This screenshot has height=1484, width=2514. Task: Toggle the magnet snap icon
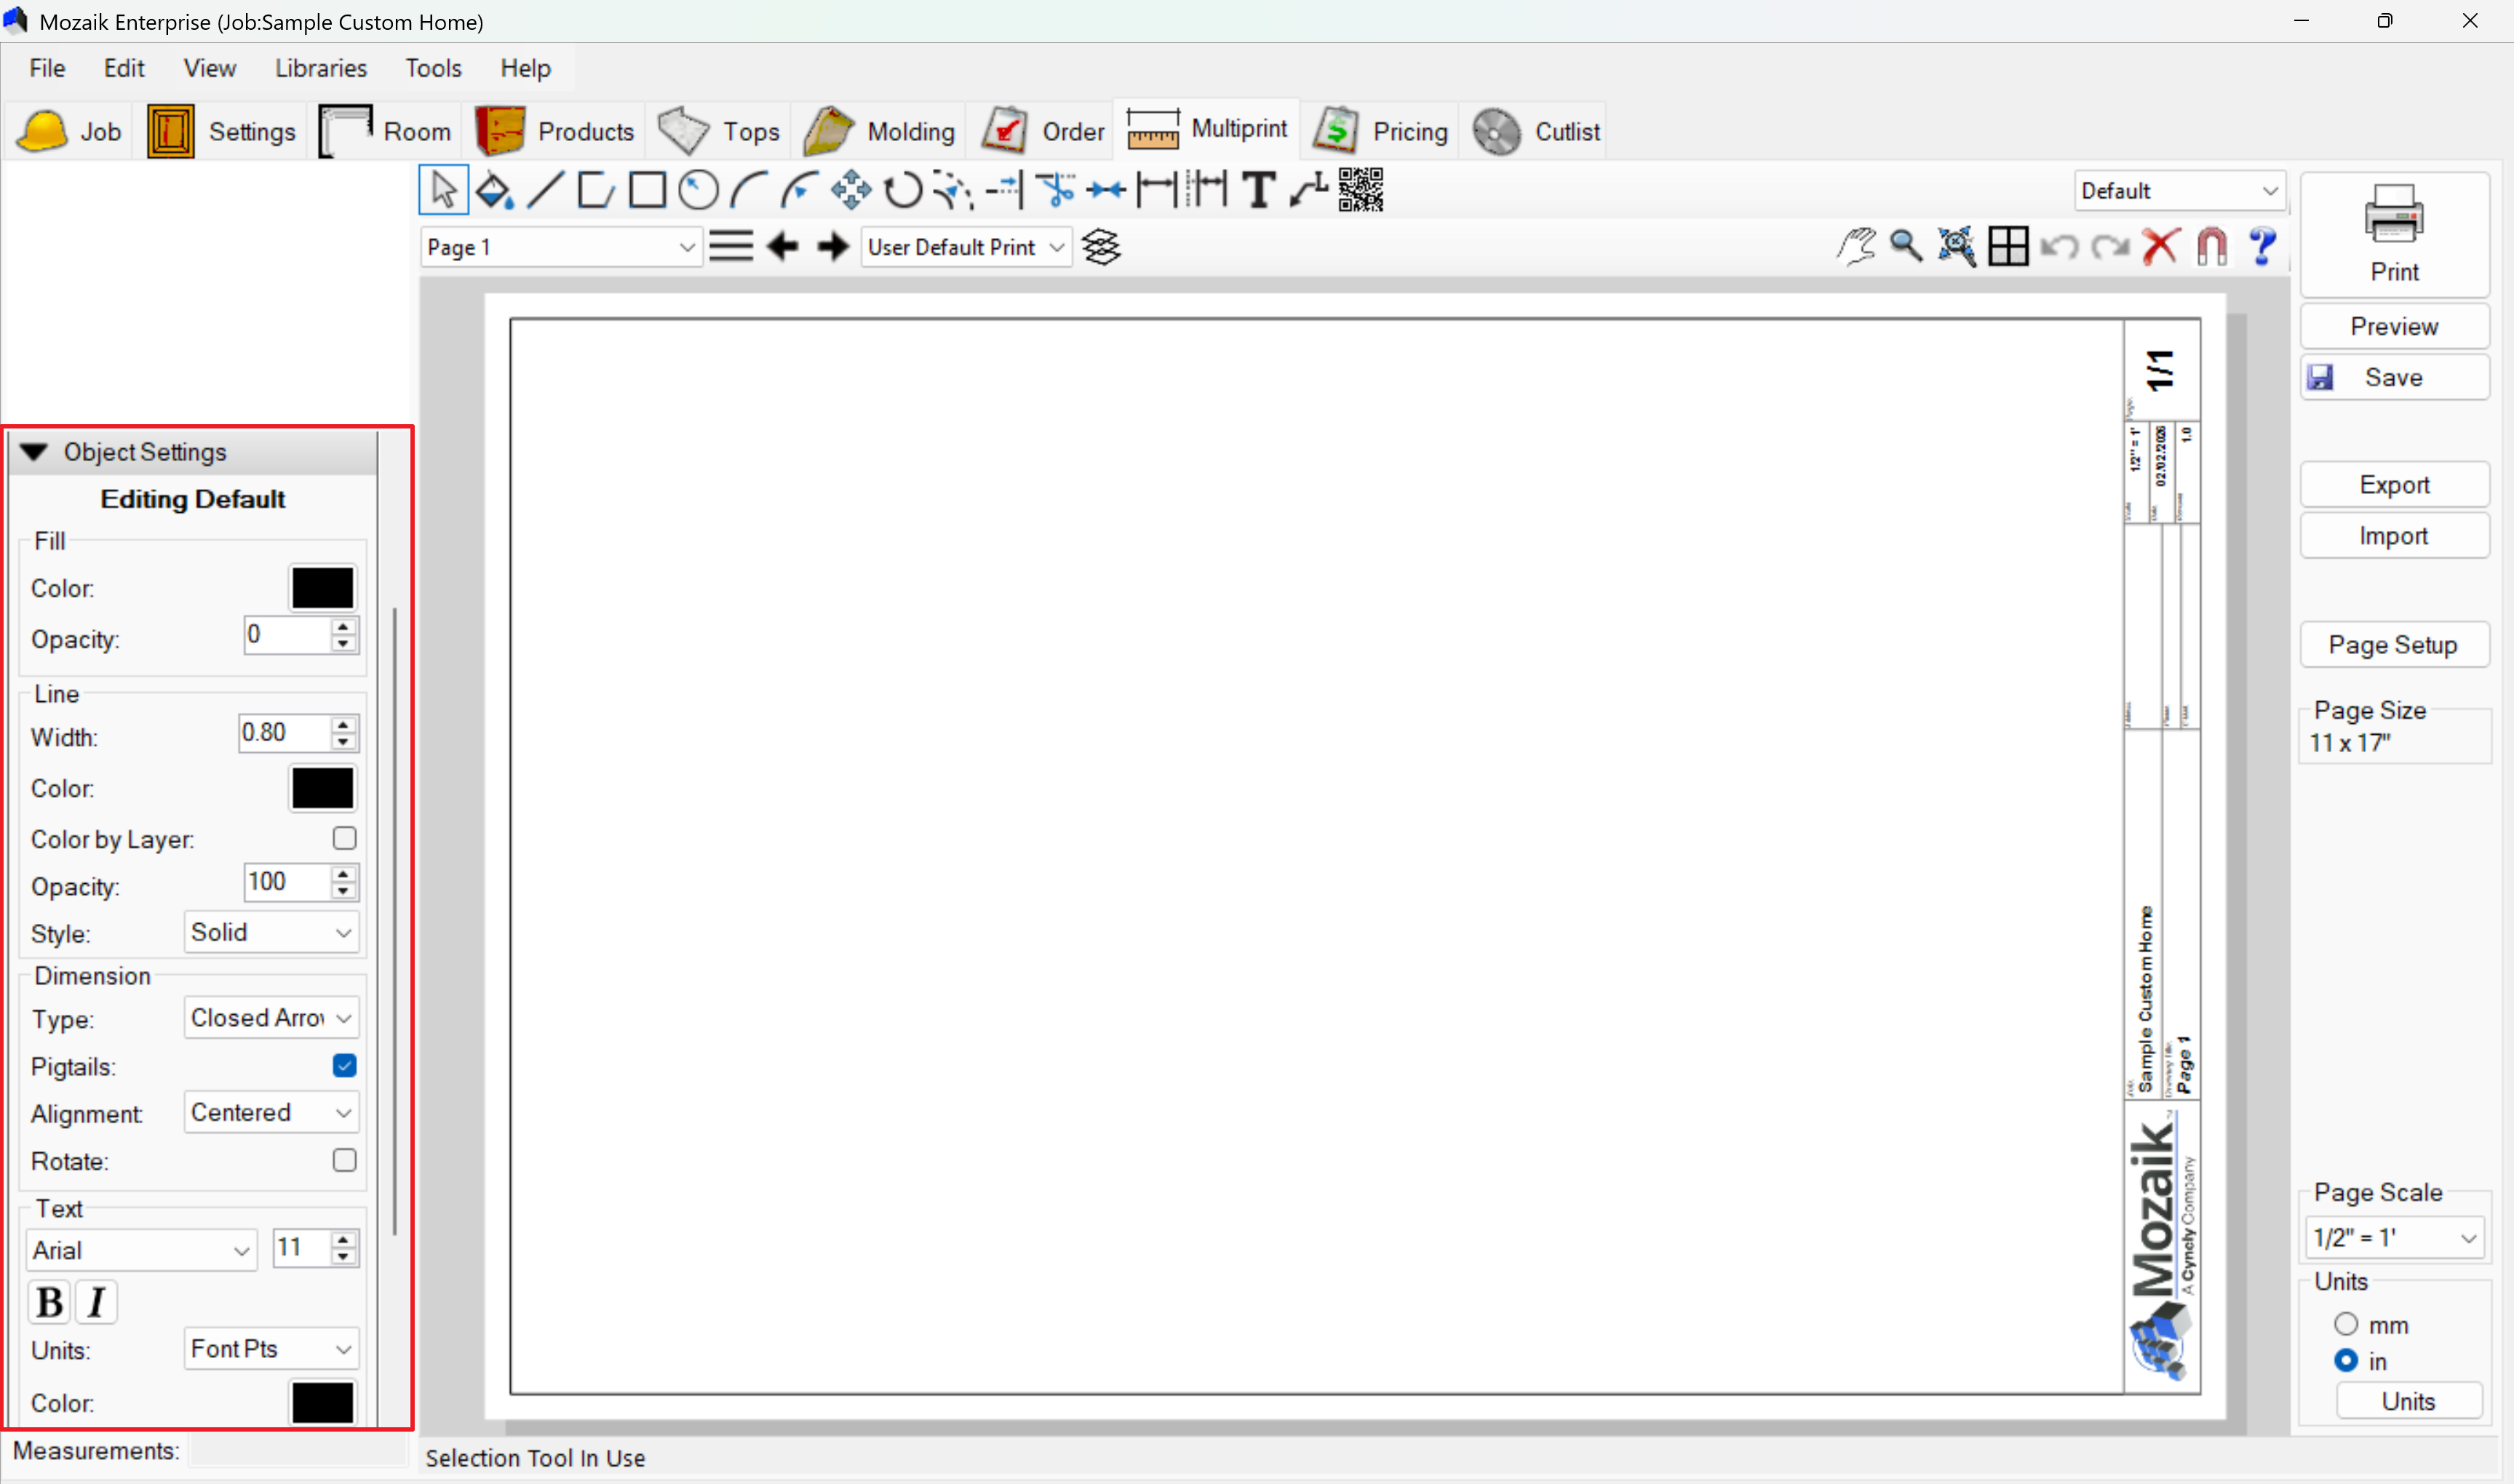(2211, 246)
